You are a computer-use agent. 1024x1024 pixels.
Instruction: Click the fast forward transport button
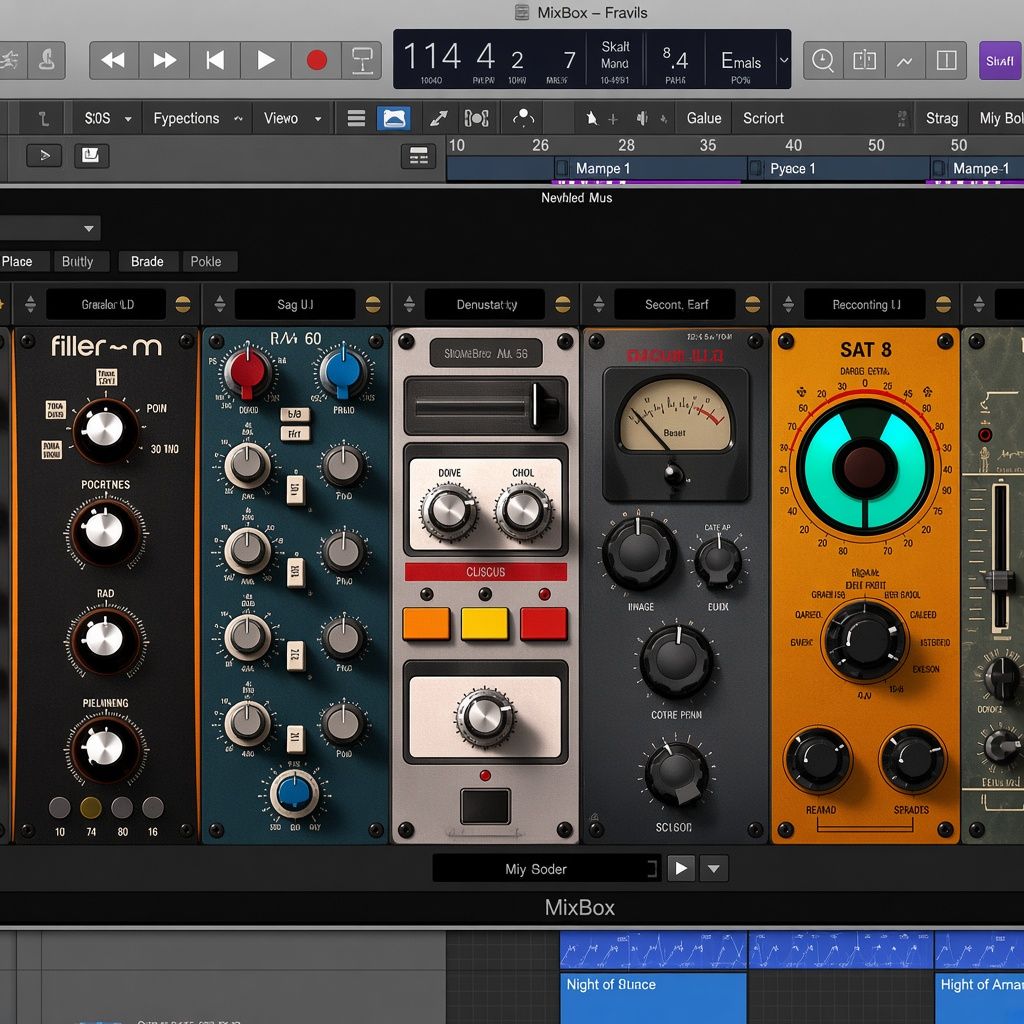(x=164, y=61)
